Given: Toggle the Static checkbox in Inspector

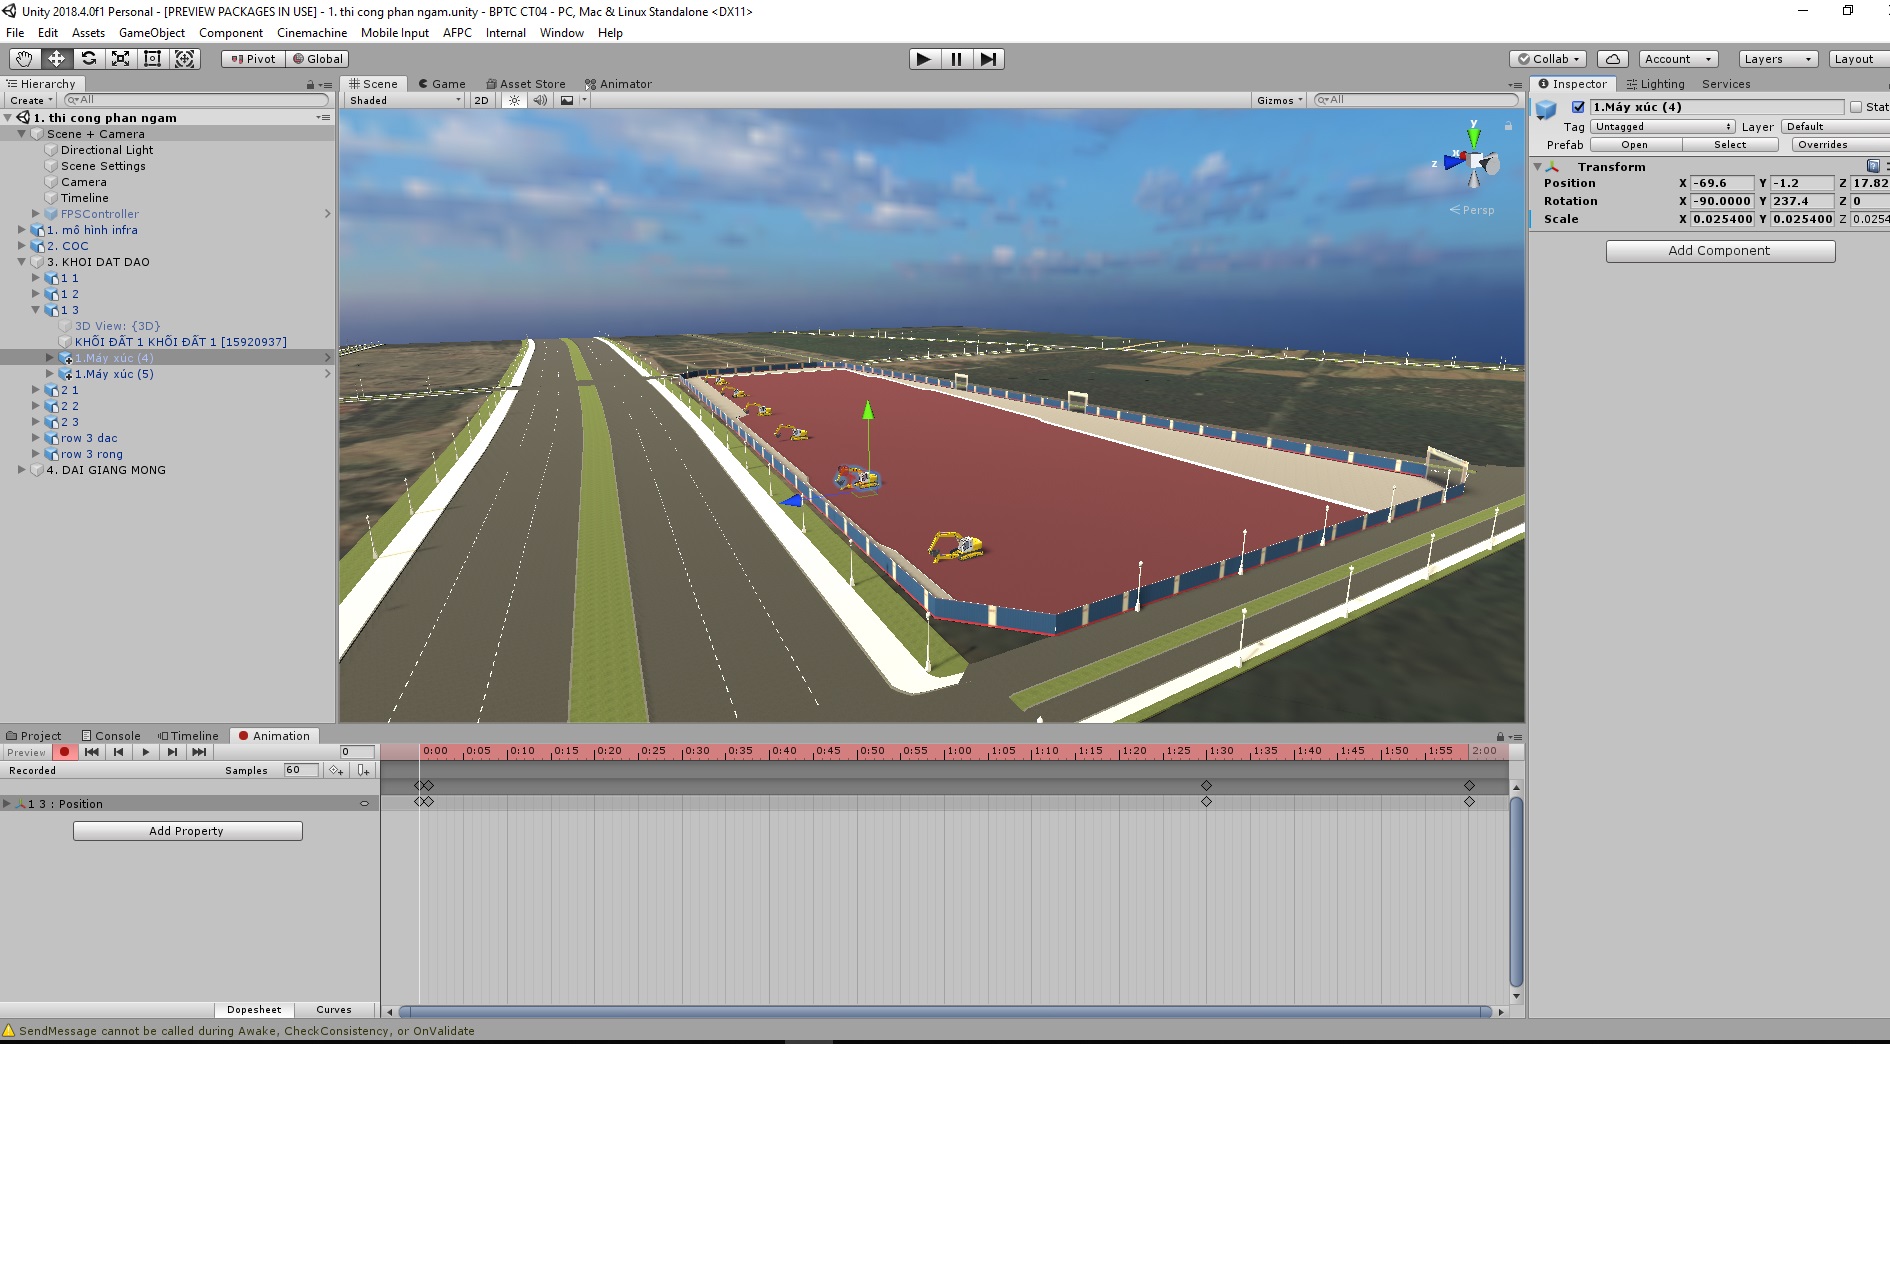Looking at the screenshot, I should 1856,107.
